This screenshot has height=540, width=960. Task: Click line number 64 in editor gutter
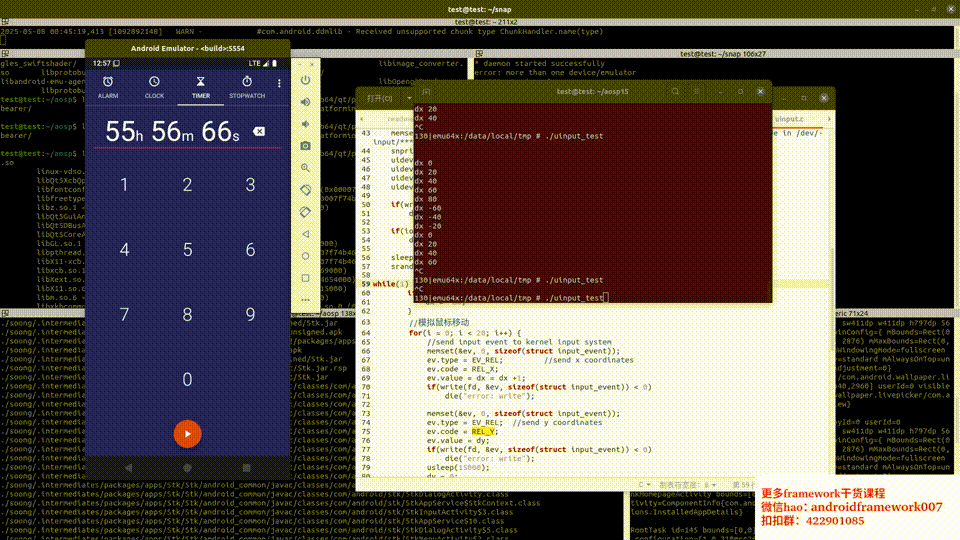[366, 333]
